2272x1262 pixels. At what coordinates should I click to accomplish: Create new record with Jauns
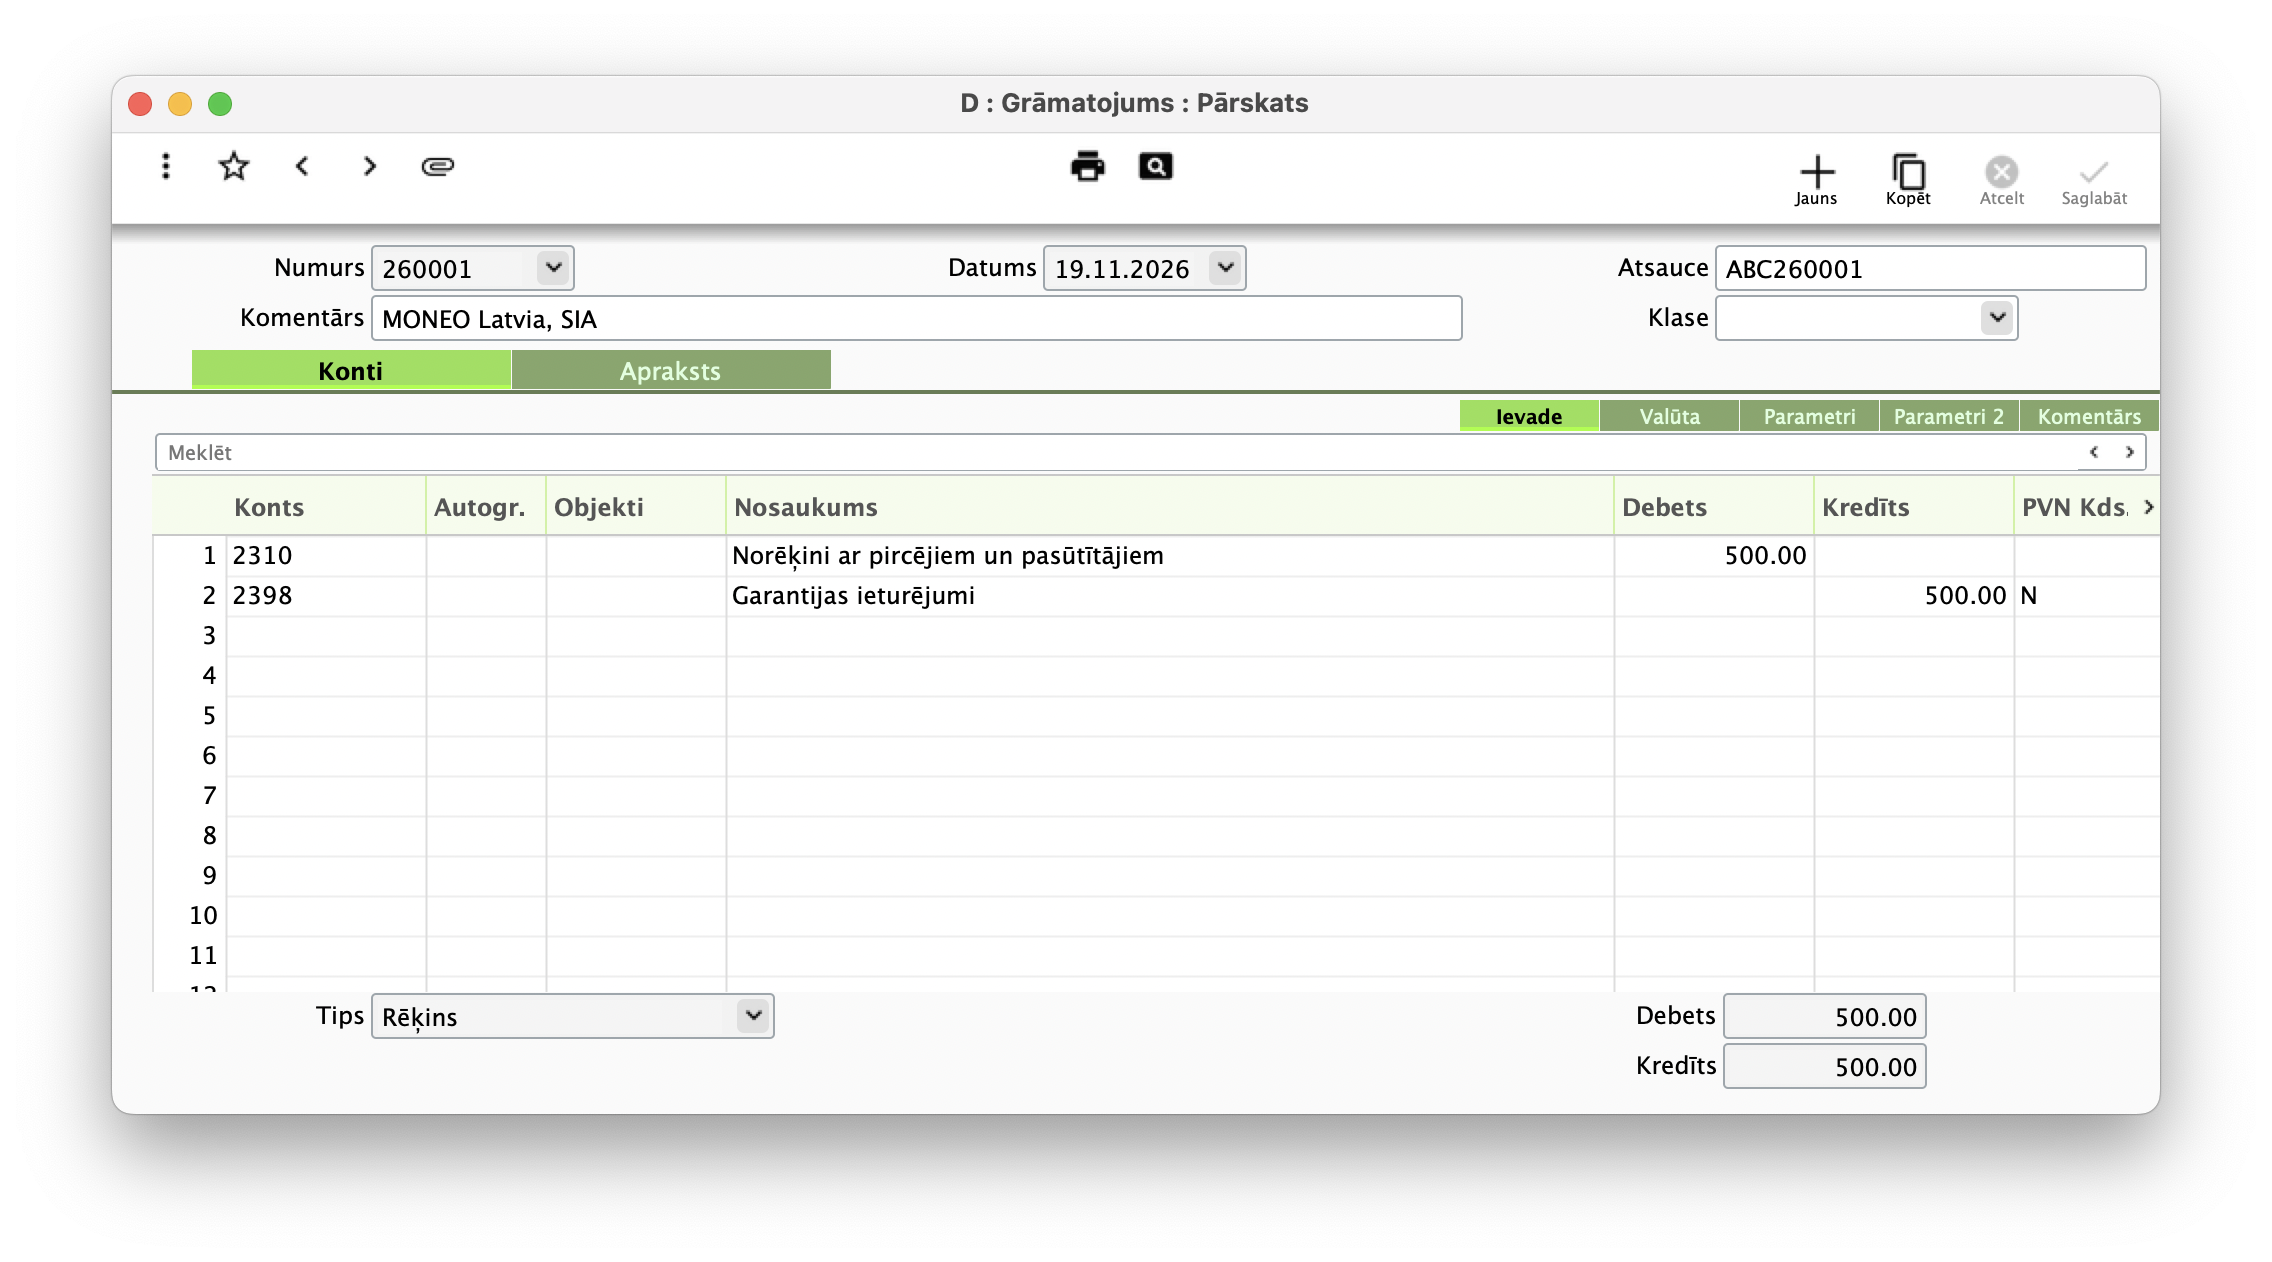pyautogui.click(x=1816, y=180)
